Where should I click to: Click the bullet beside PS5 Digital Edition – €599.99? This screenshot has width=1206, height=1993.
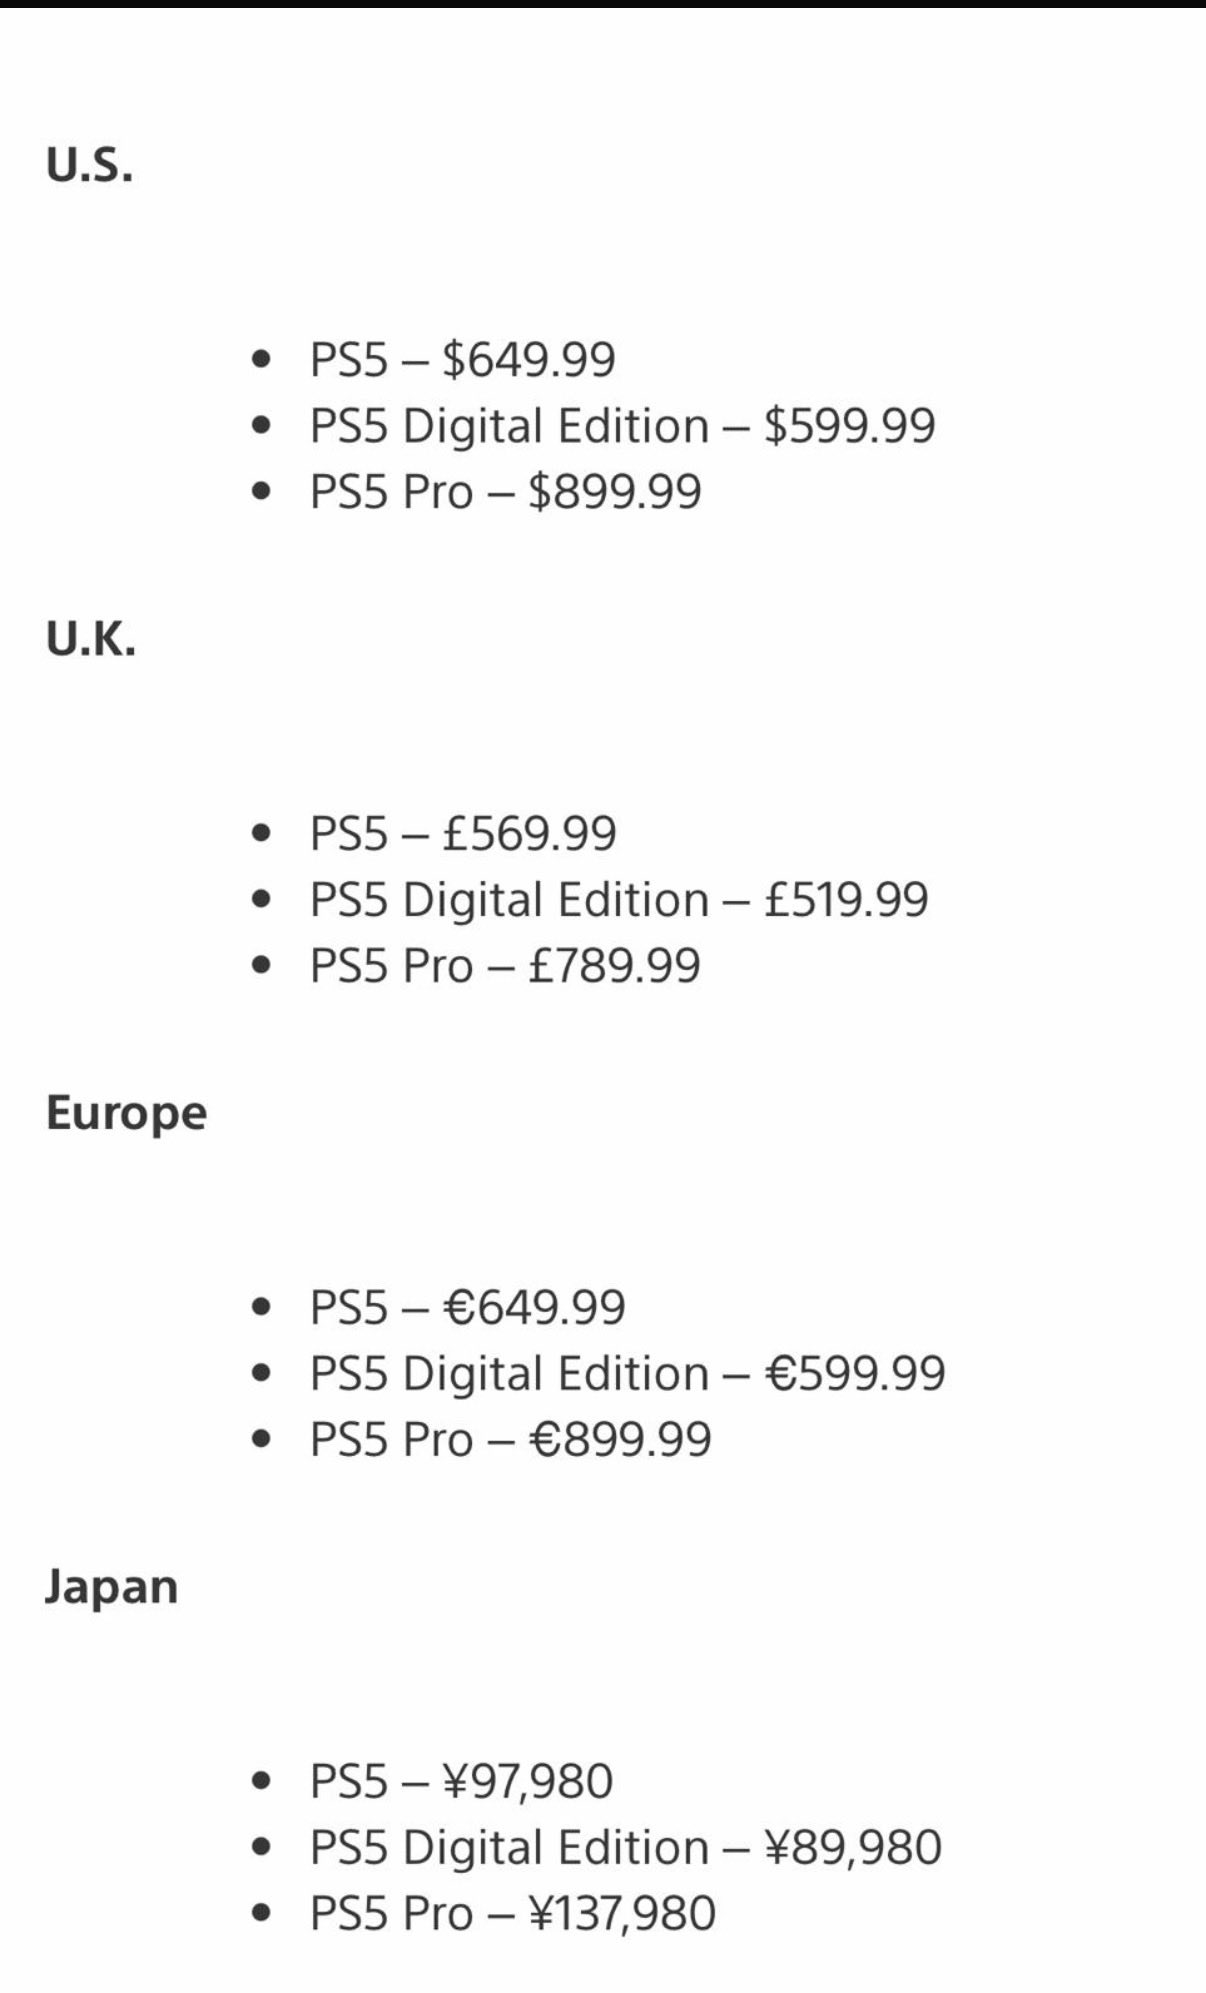coord(262,1373)
